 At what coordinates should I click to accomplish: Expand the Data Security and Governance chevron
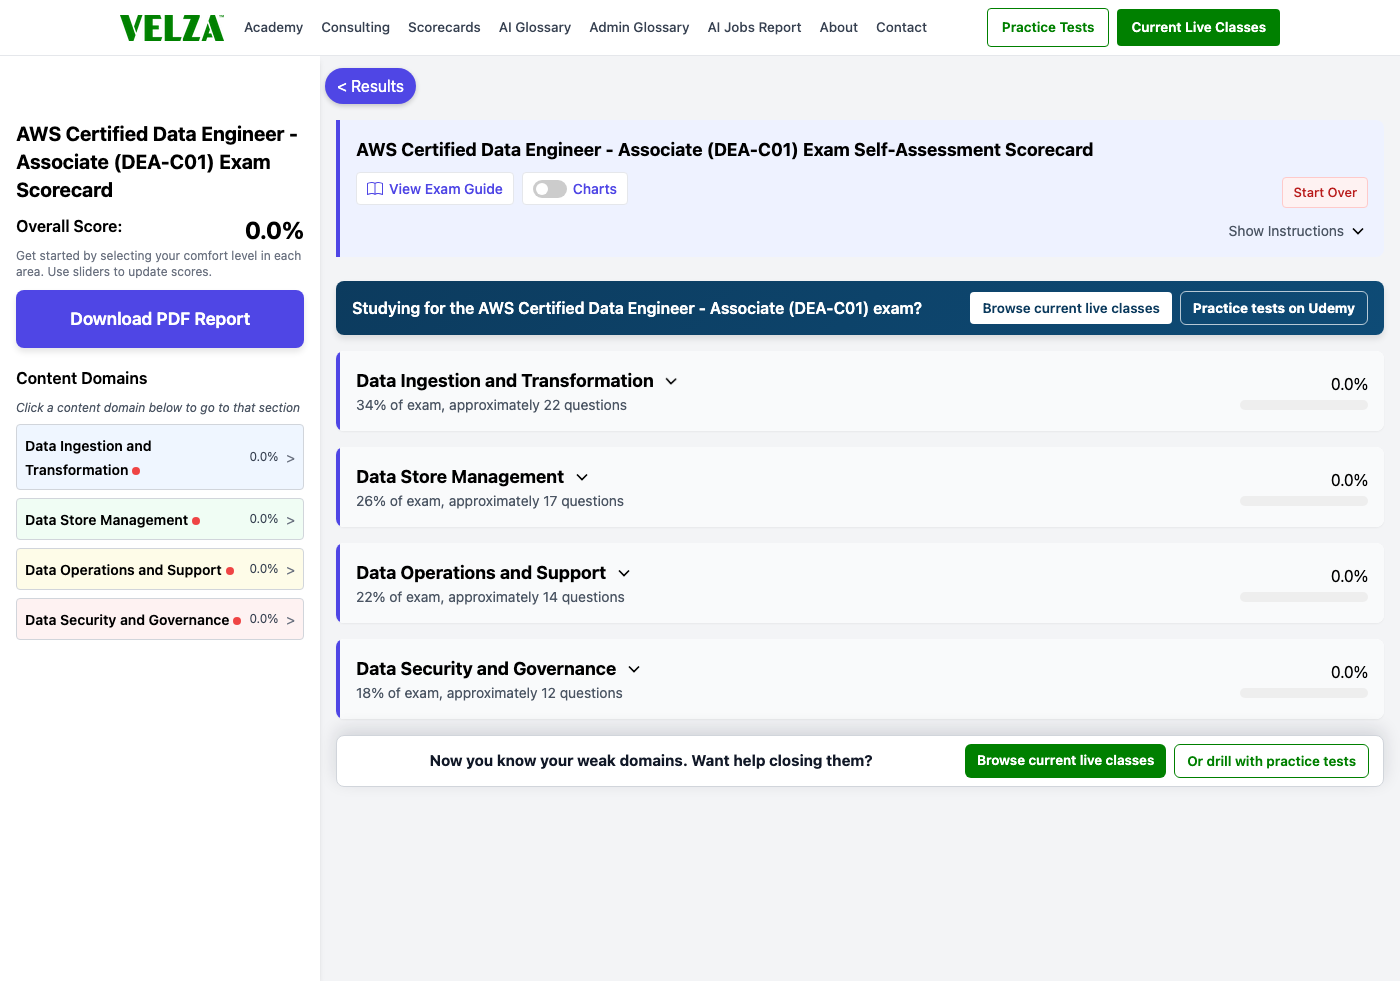coord(634,669)
